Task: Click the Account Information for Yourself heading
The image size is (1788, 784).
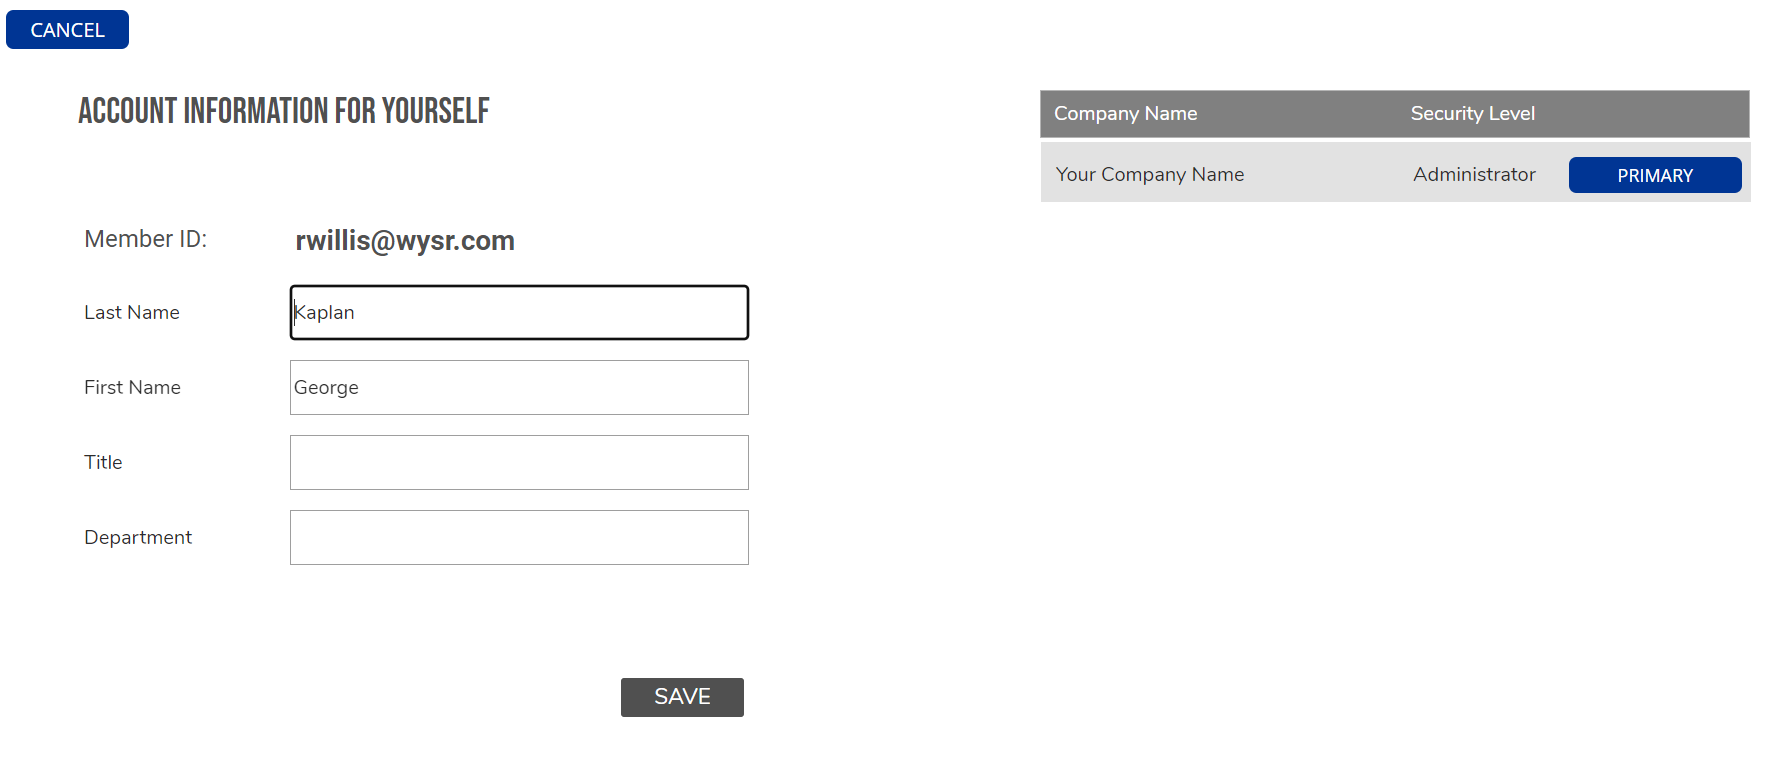Action: coord(284,111)
